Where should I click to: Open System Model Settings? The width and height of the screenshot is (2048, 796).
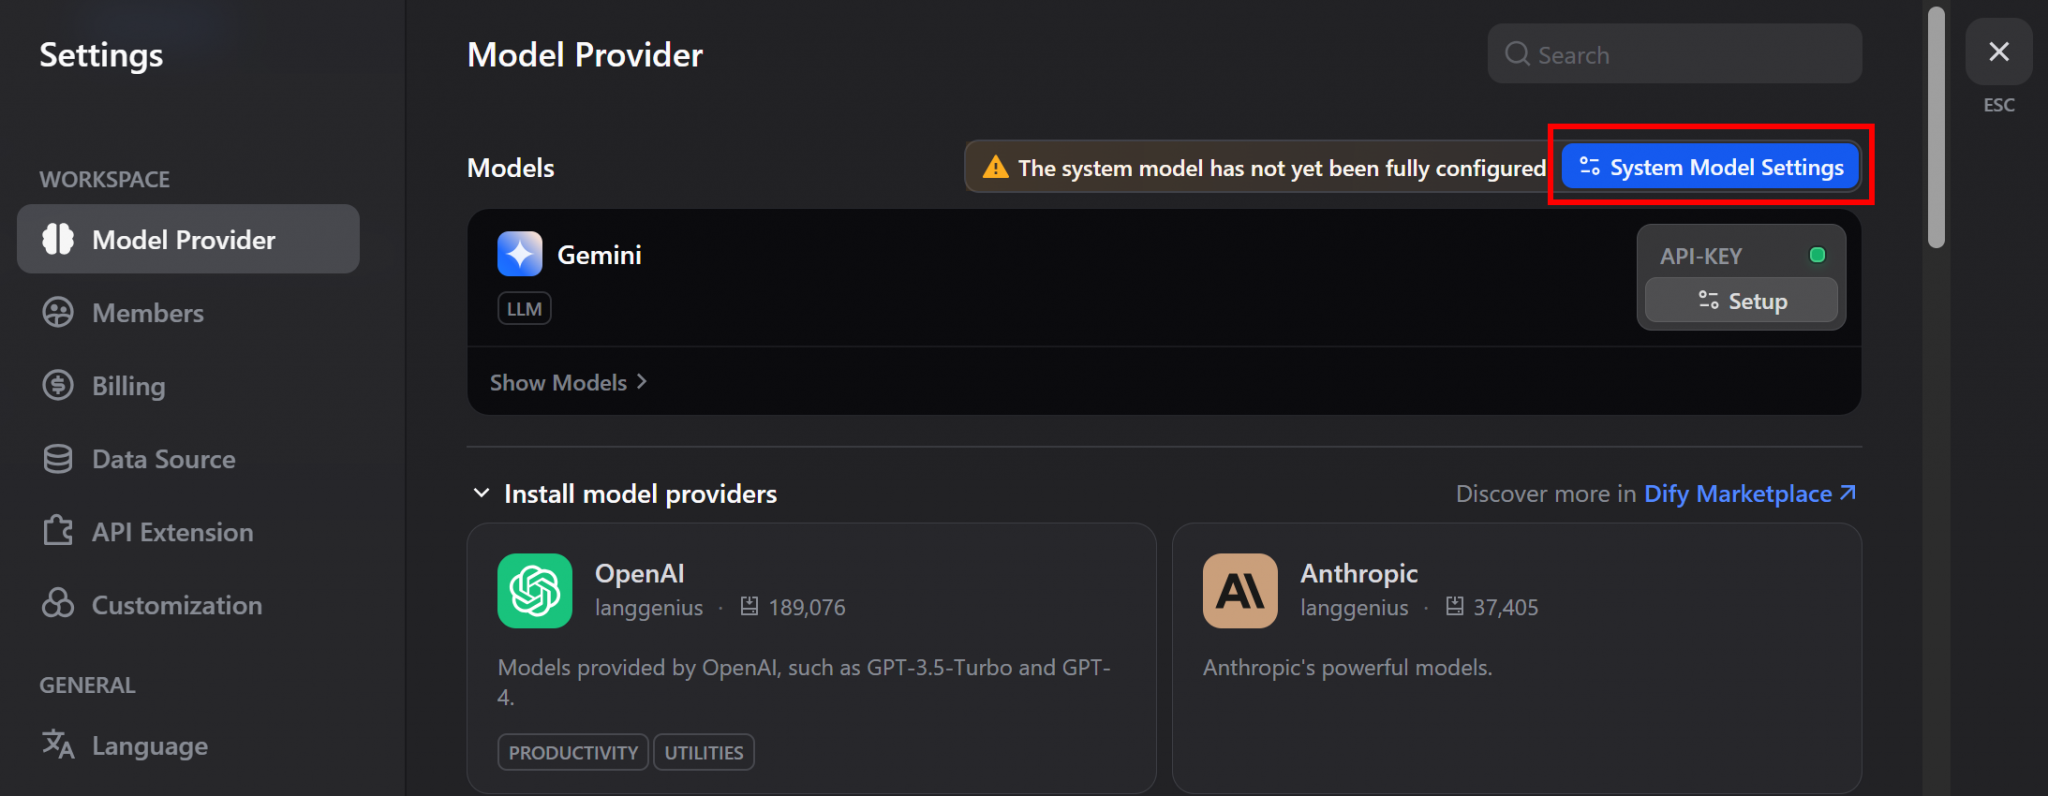(1711, 167)
